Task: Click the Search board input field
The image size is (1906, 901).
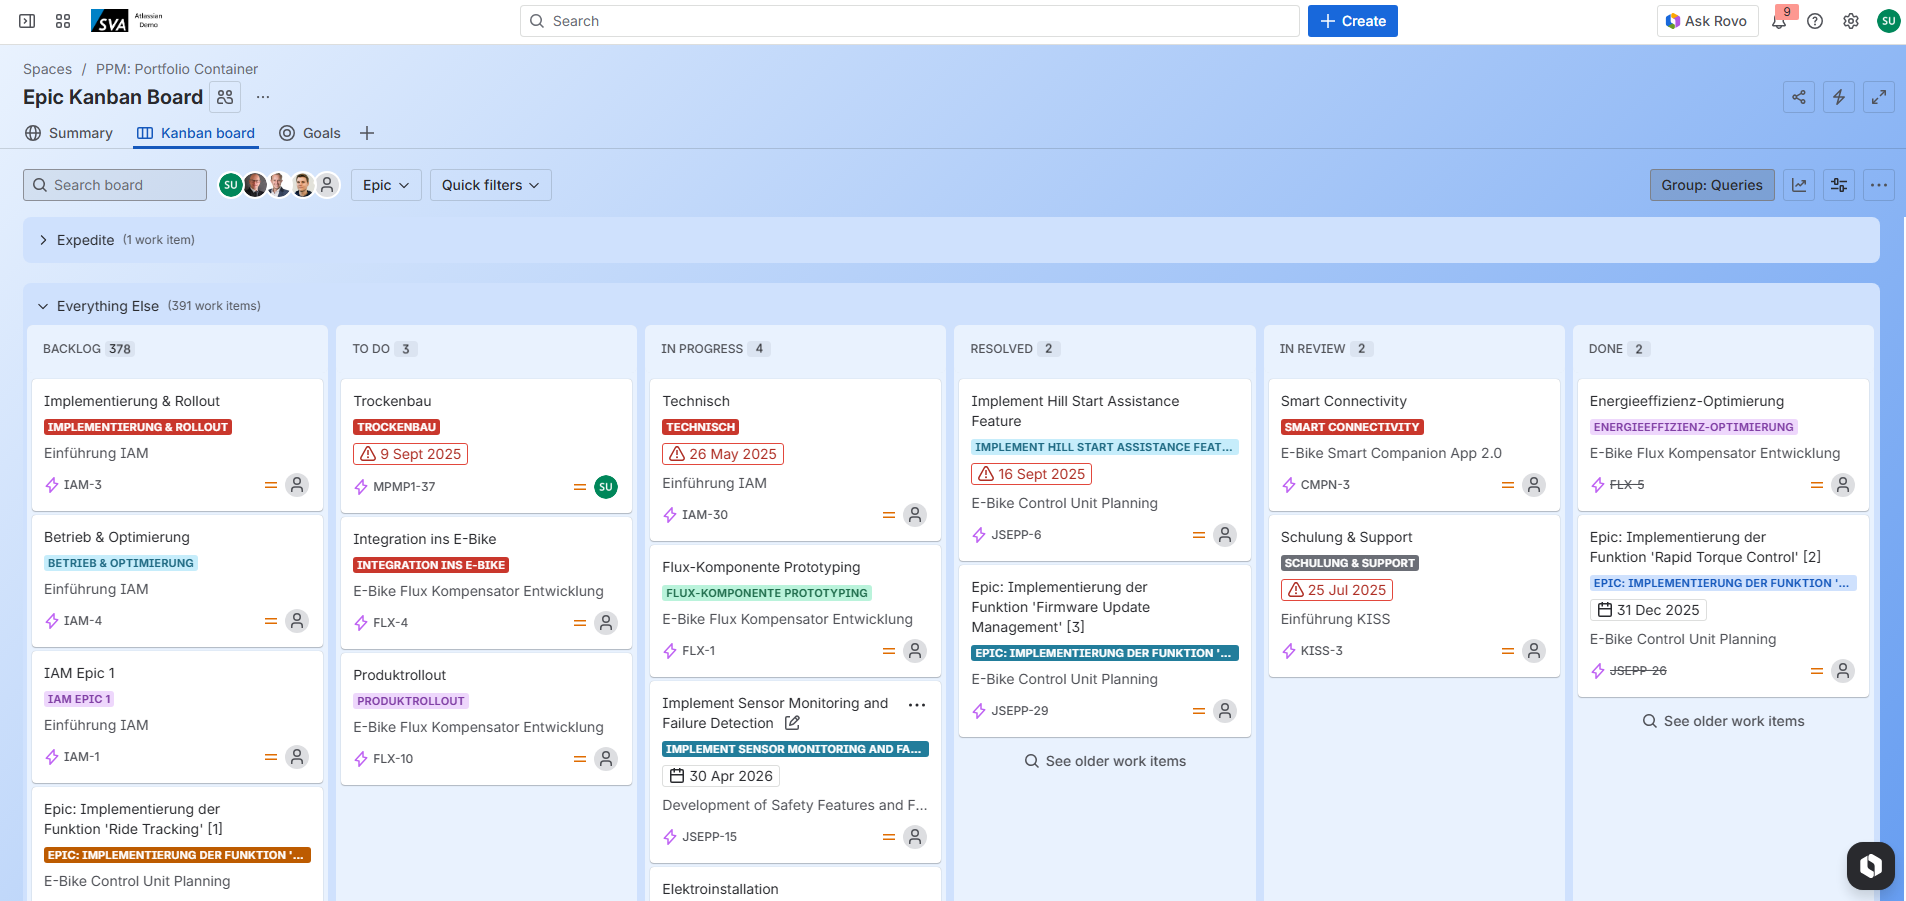Action: click(x=115, y=185)
